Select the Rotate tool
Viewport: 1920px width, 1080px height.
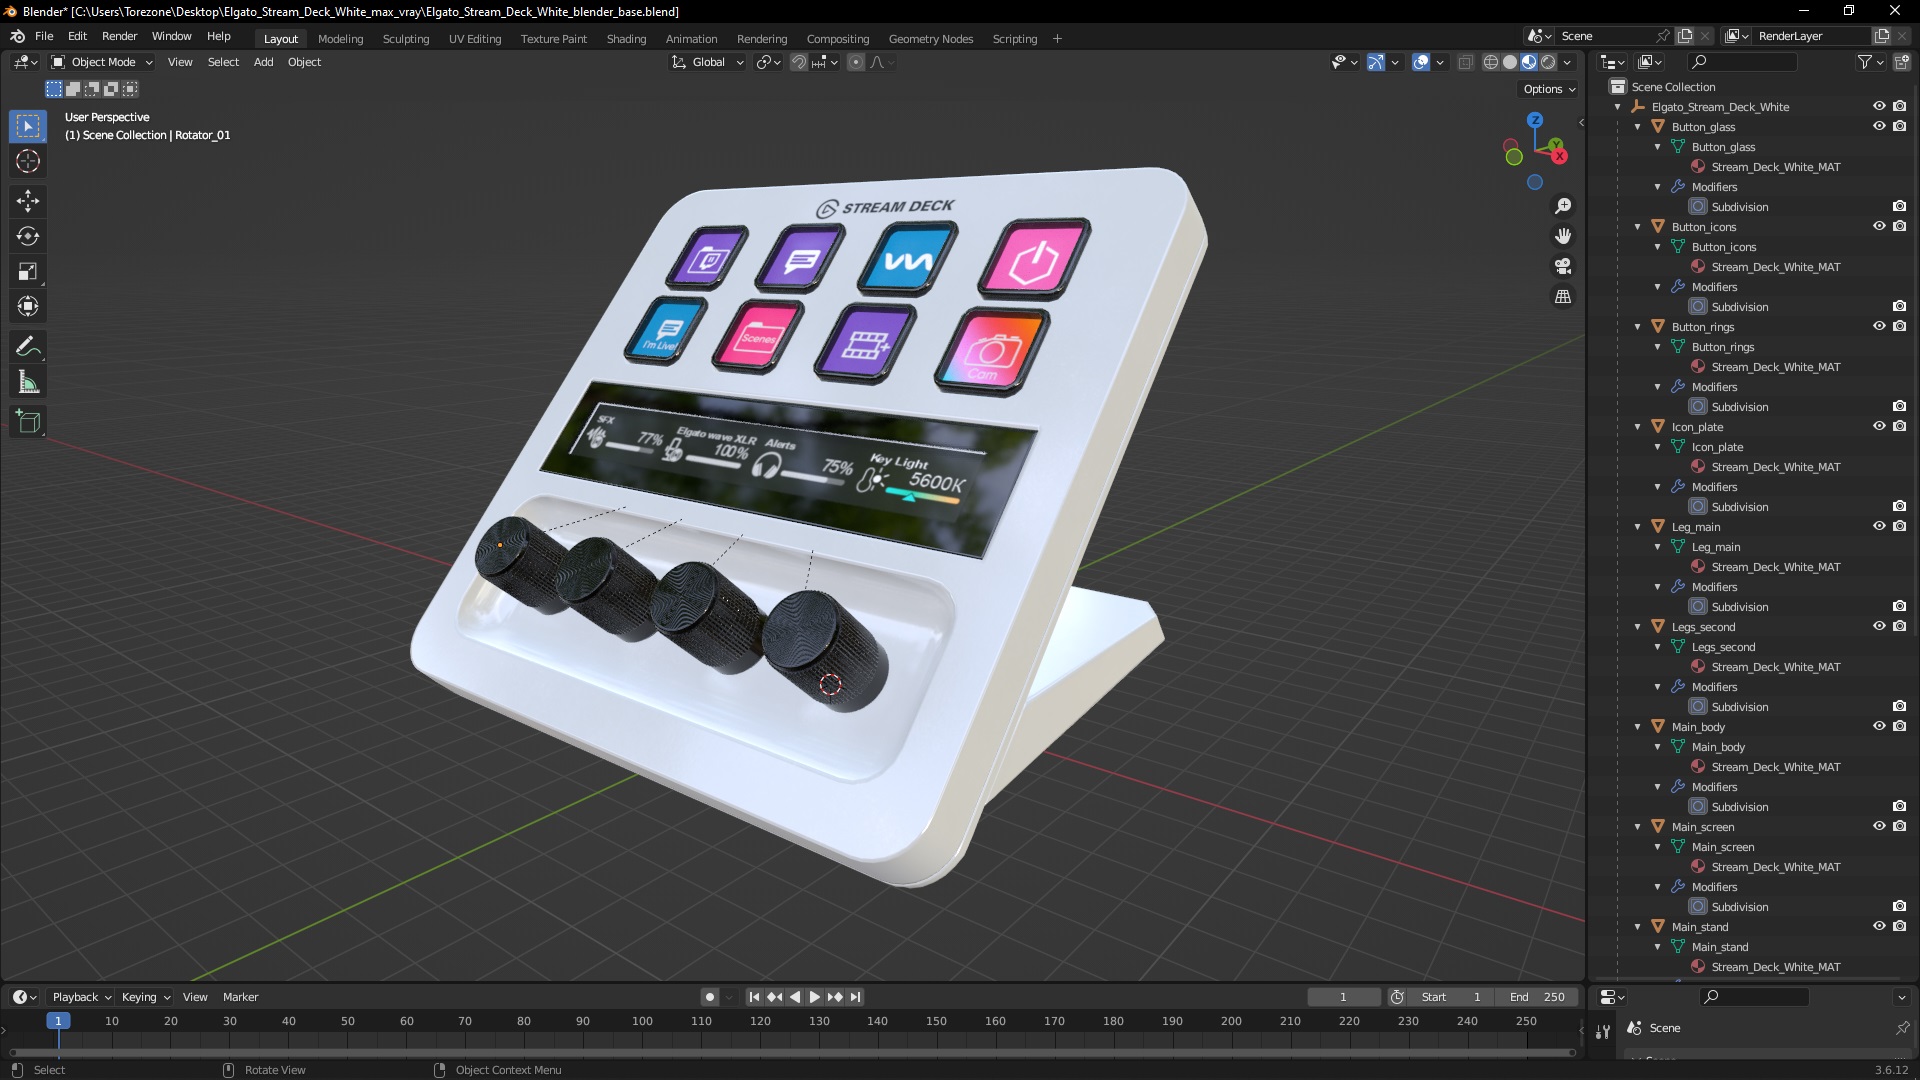pos(28,236)
